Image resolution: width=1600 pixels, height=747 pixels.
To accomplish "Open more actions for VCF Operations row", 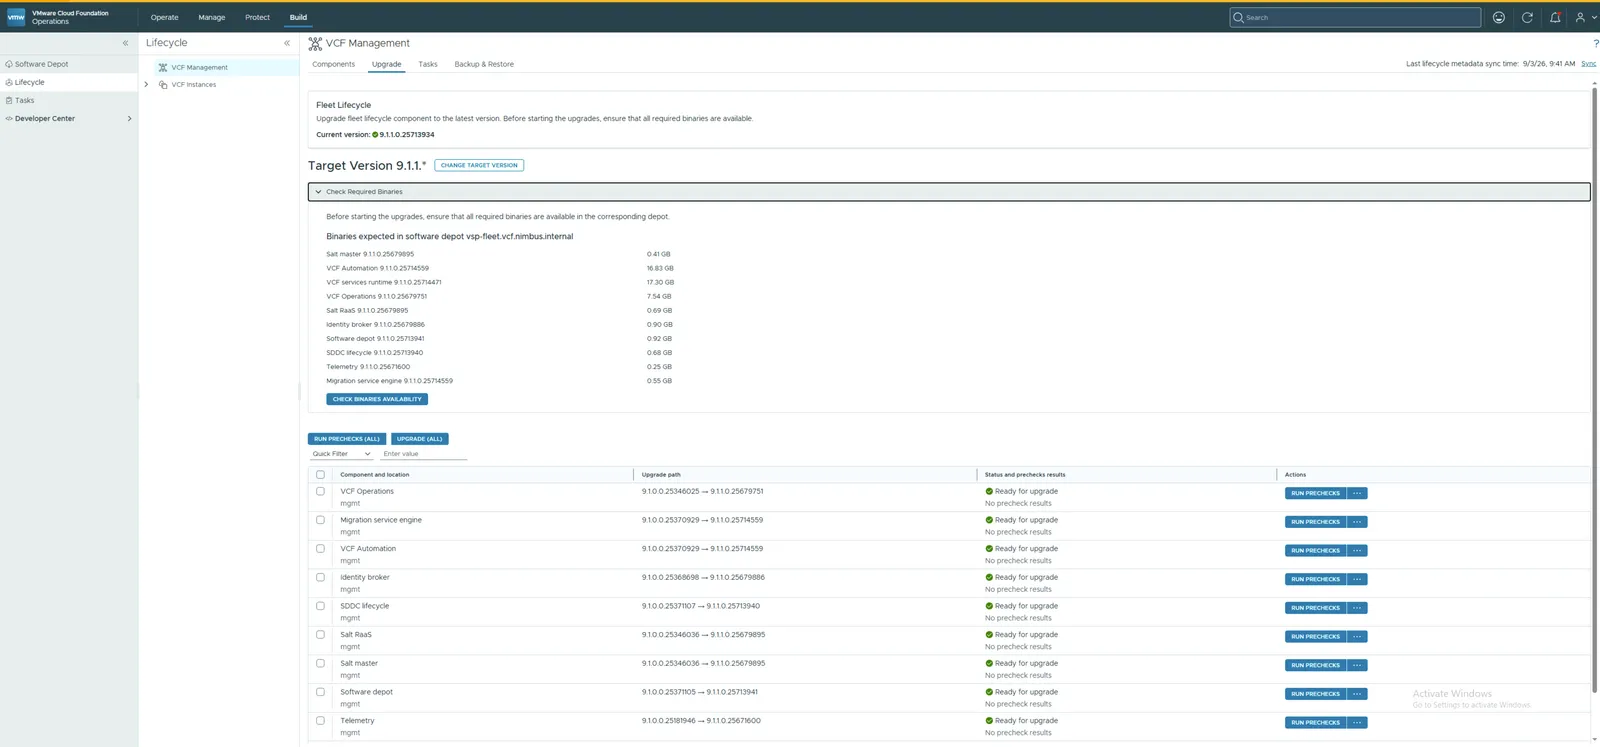I will (x=1357, y=493).
